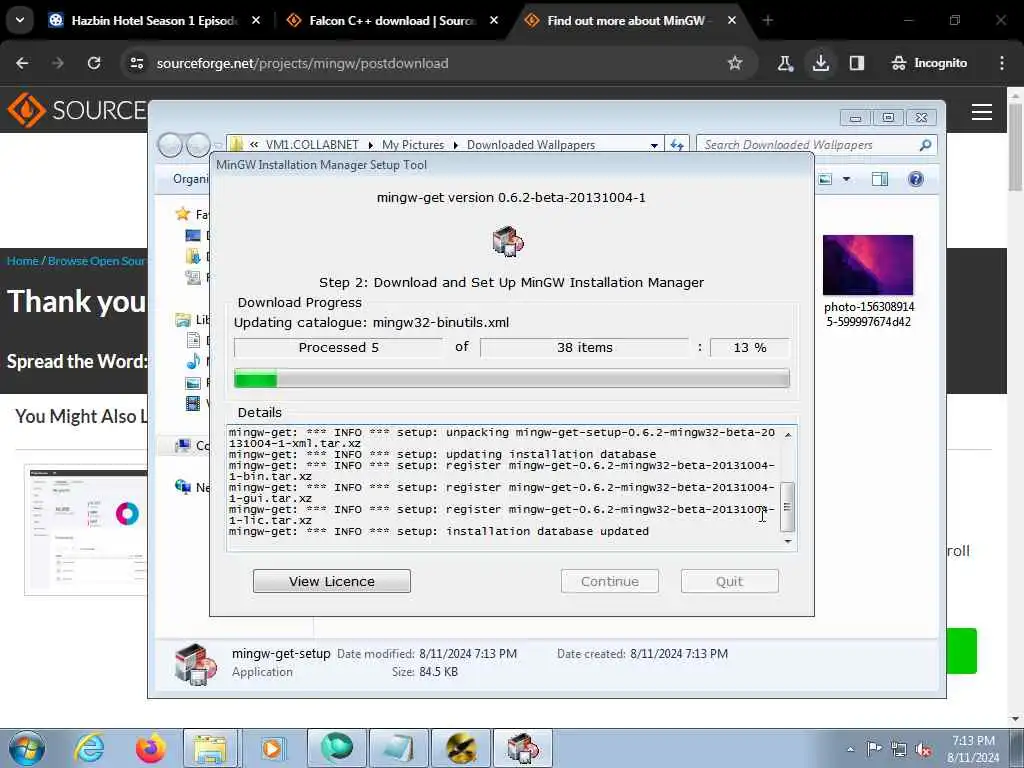This screenshot has height=768, width=1024.
Task: Close the Falcon C++ download tab
Action: click(494, 21)
